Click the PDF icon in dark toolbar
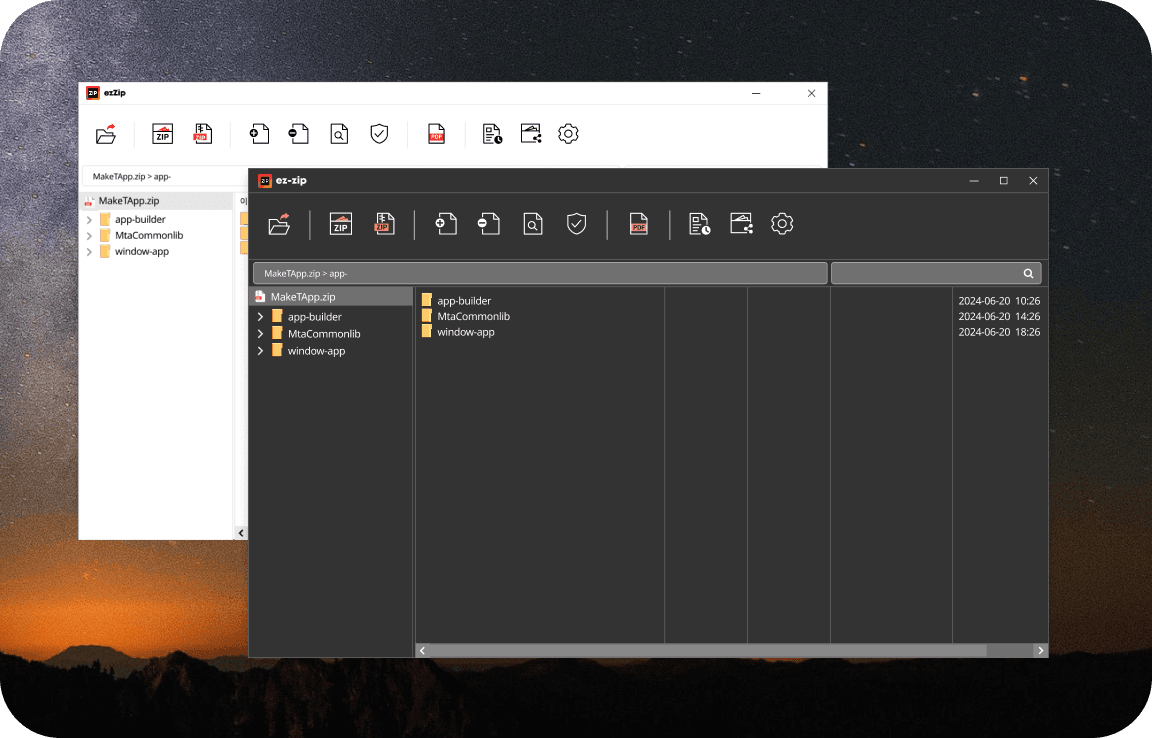 point(638,223)
